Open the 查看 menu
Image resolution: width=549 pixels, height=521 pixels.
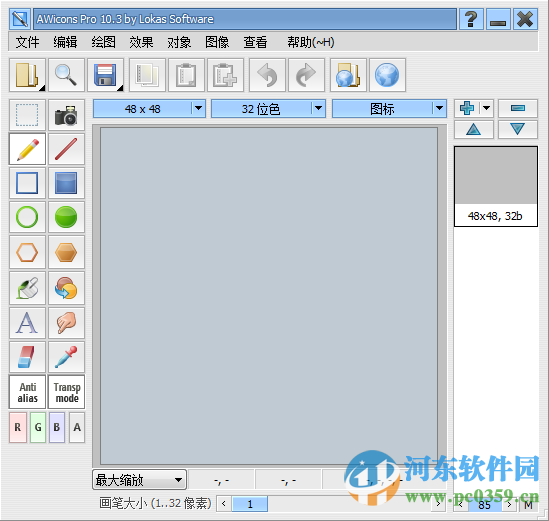pyautogui.click(x=255, y=42)
